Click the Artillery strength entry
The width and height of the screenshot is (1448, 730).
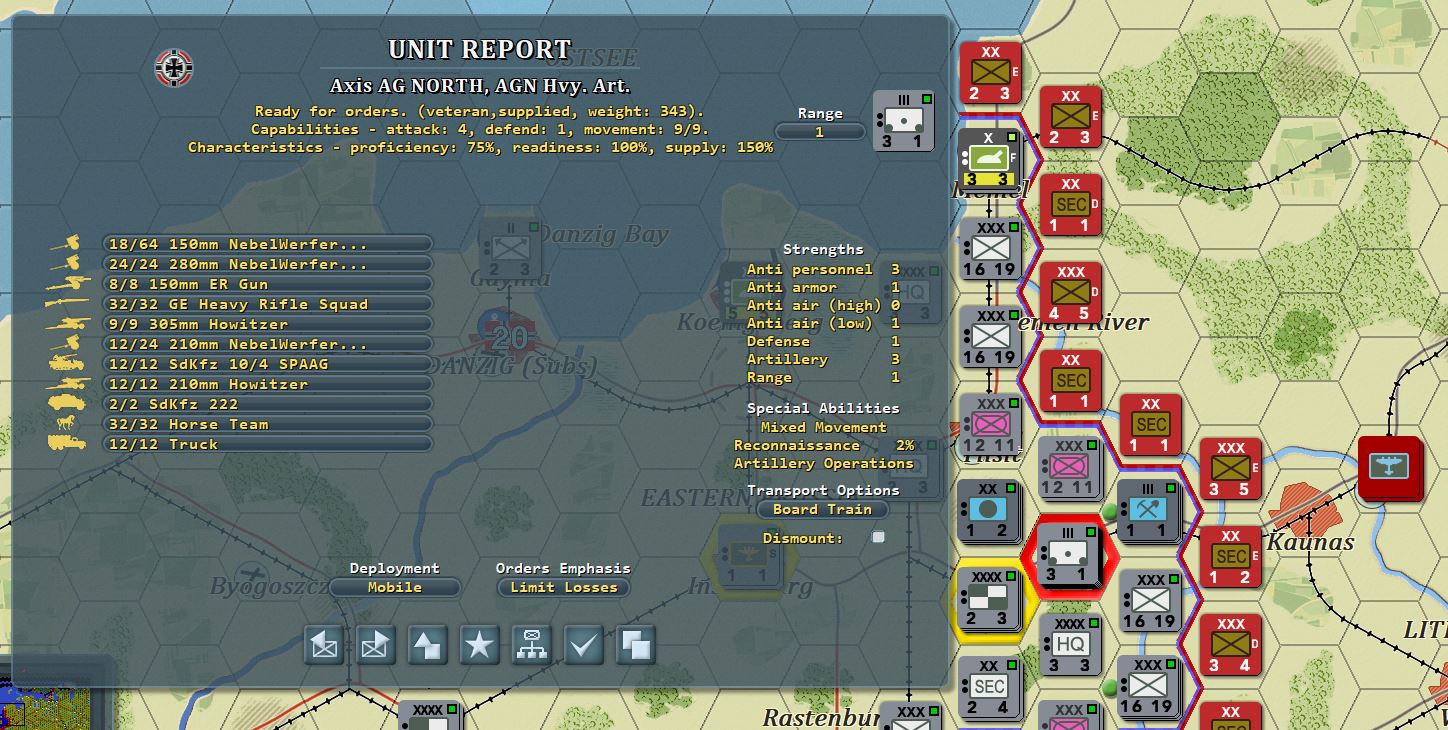823,359
